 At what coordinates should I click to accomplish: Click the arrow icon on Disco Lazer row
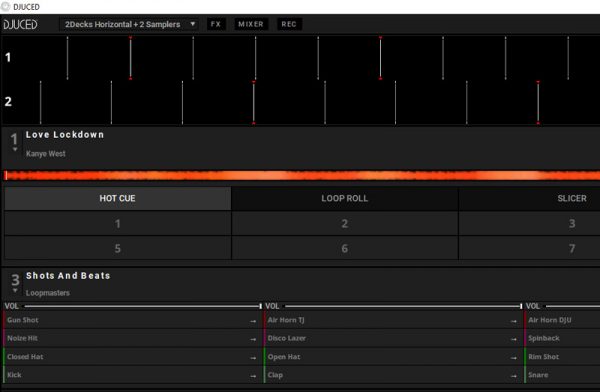click(514, 339)
